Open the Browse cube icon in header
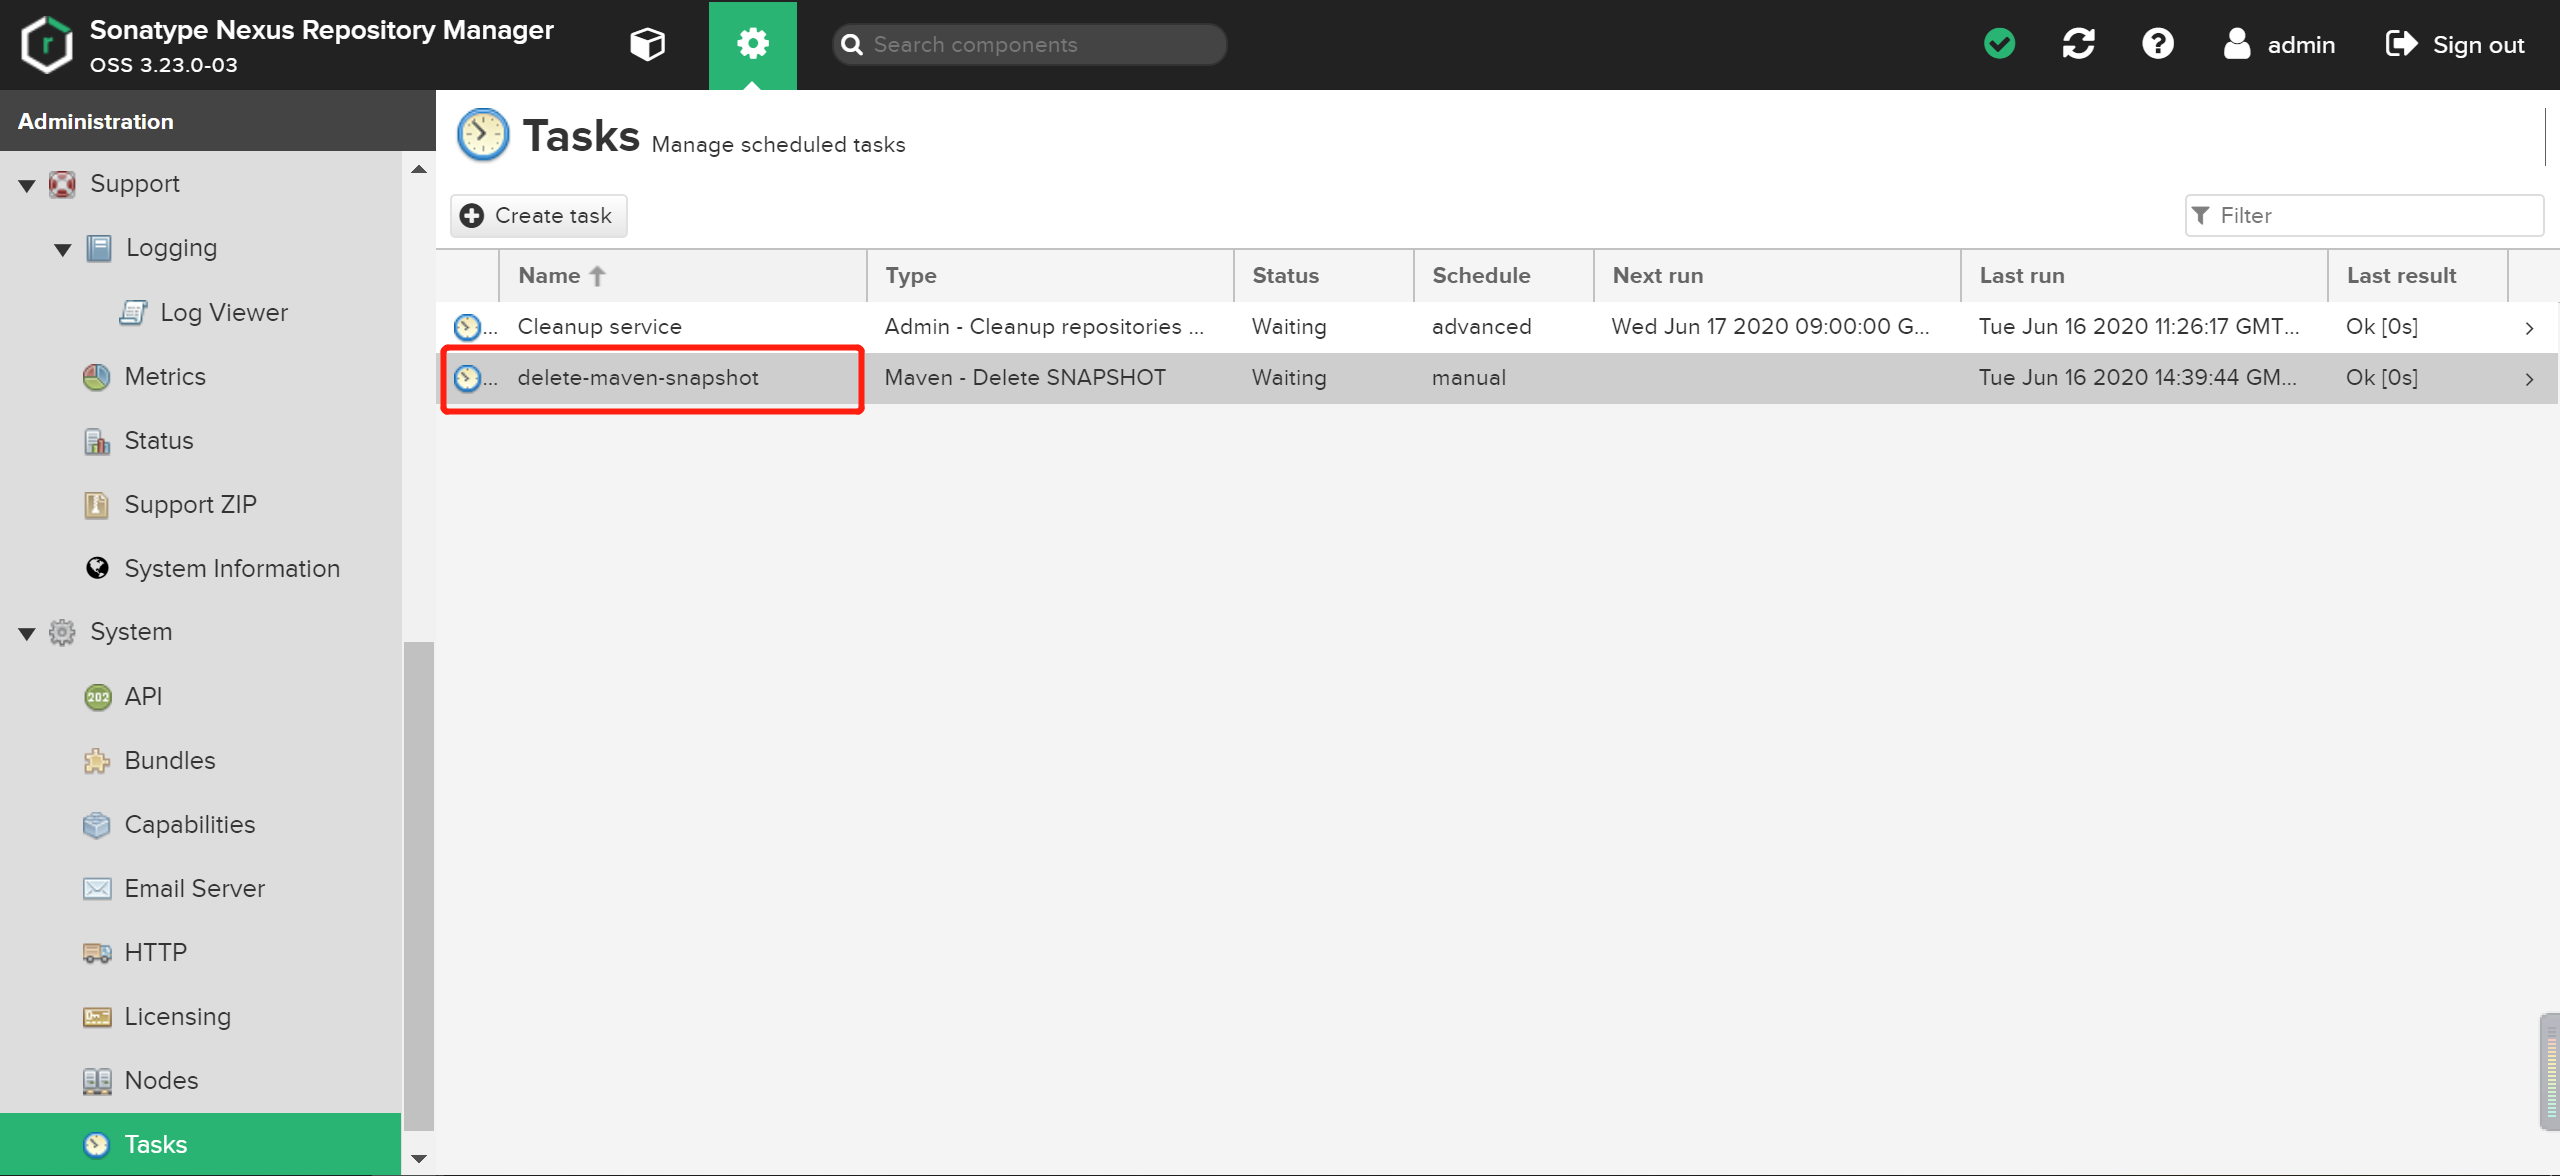This screenshot has height=1176, width=2560. click(647, 44)
